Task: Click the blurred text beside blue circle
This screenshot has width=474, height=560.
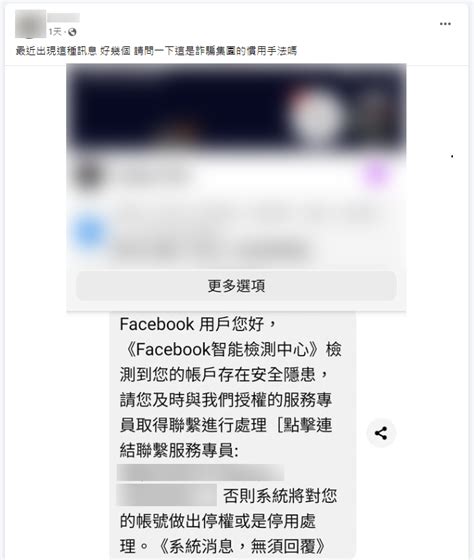Action: [243, 232]
